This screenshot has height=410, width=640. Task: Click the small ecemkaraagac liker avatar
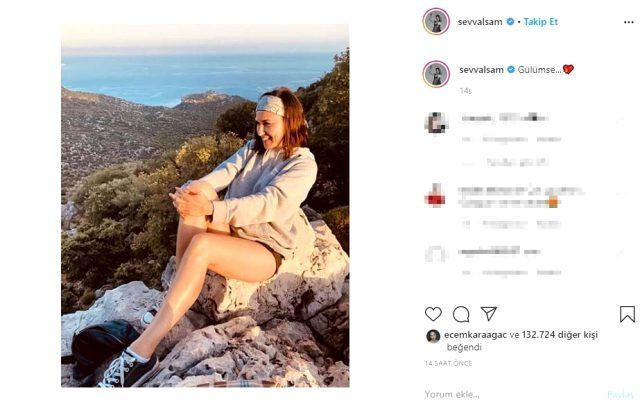point(433,336)
